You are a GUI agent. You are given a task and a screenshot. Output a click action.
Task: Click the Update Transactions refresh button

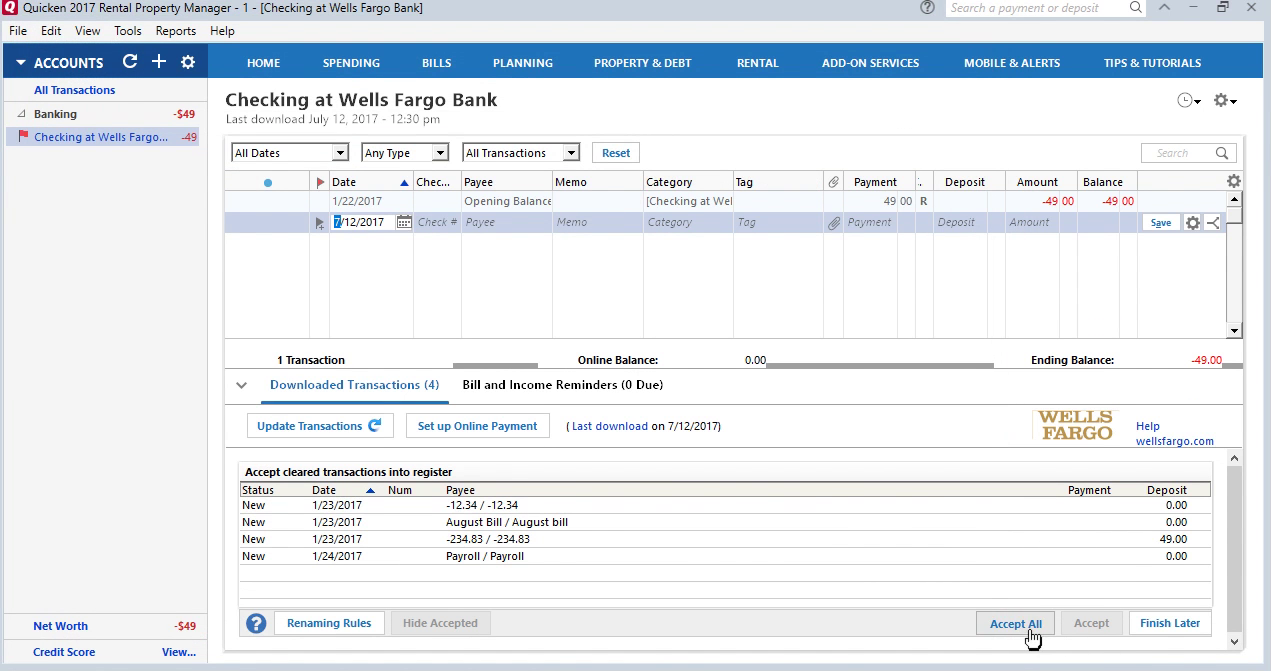point(320,426)
